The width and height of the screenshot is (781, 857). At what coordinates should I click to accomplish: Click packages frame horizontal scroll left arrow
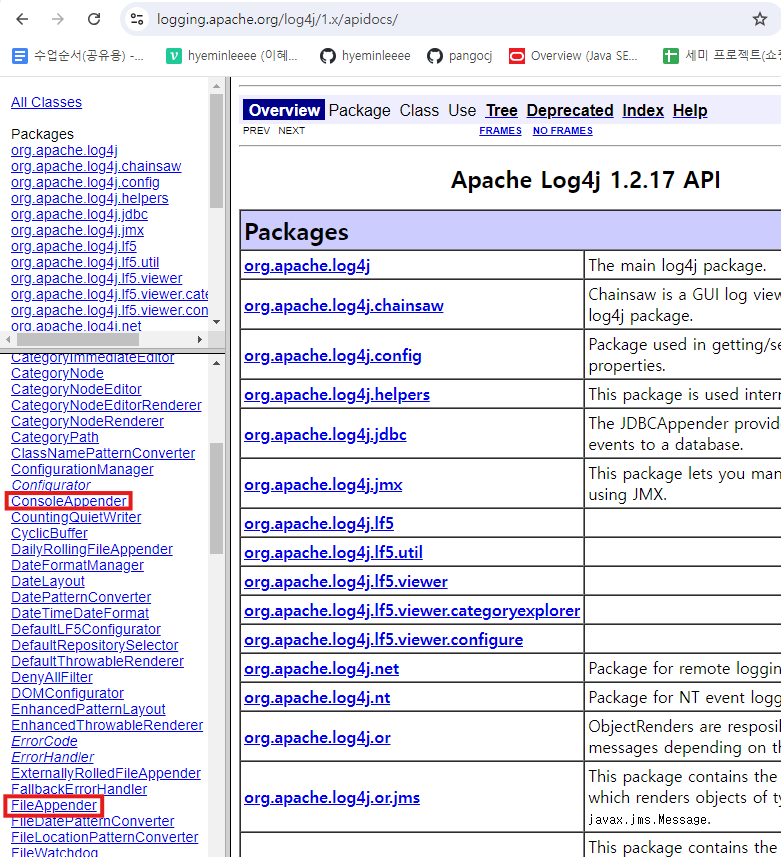point(8,339)
